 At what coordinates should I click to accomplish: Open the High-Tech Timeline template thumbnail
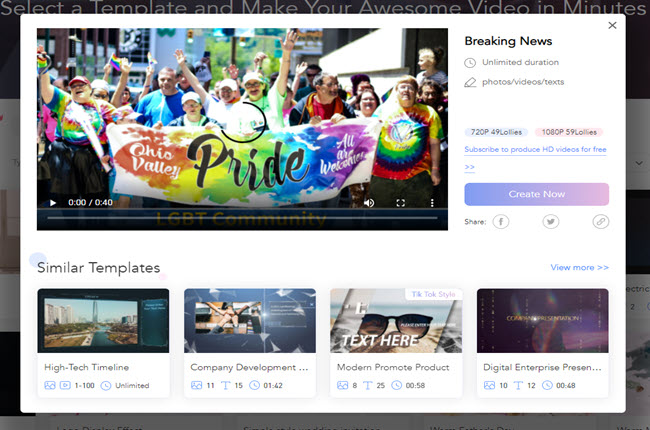(103, 320)
